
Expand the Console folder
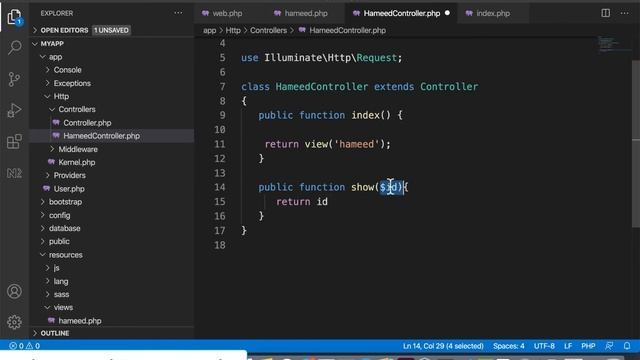click(x=67, y=70)
